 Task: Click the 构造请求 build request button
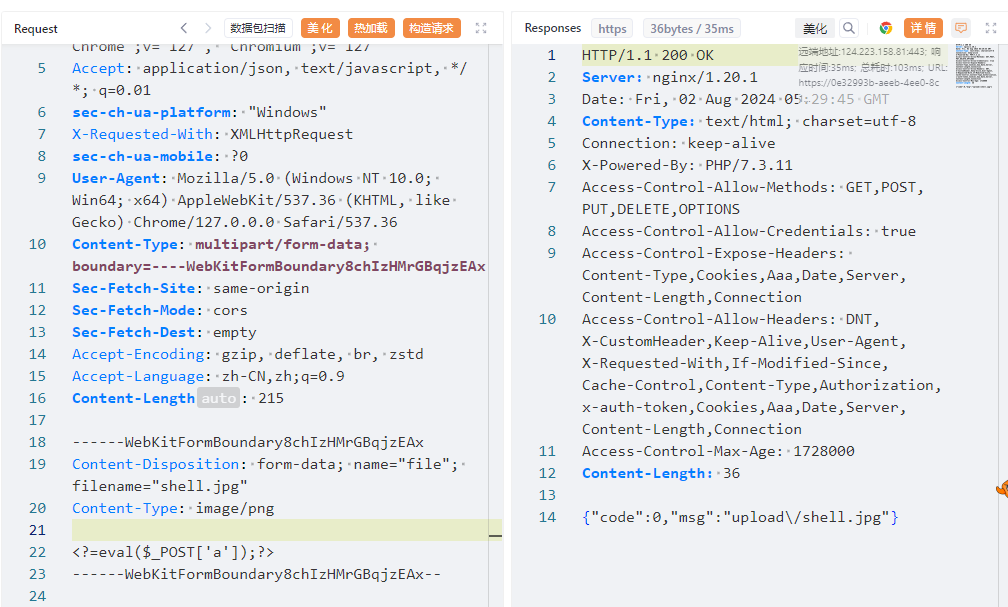click(431, 28)
